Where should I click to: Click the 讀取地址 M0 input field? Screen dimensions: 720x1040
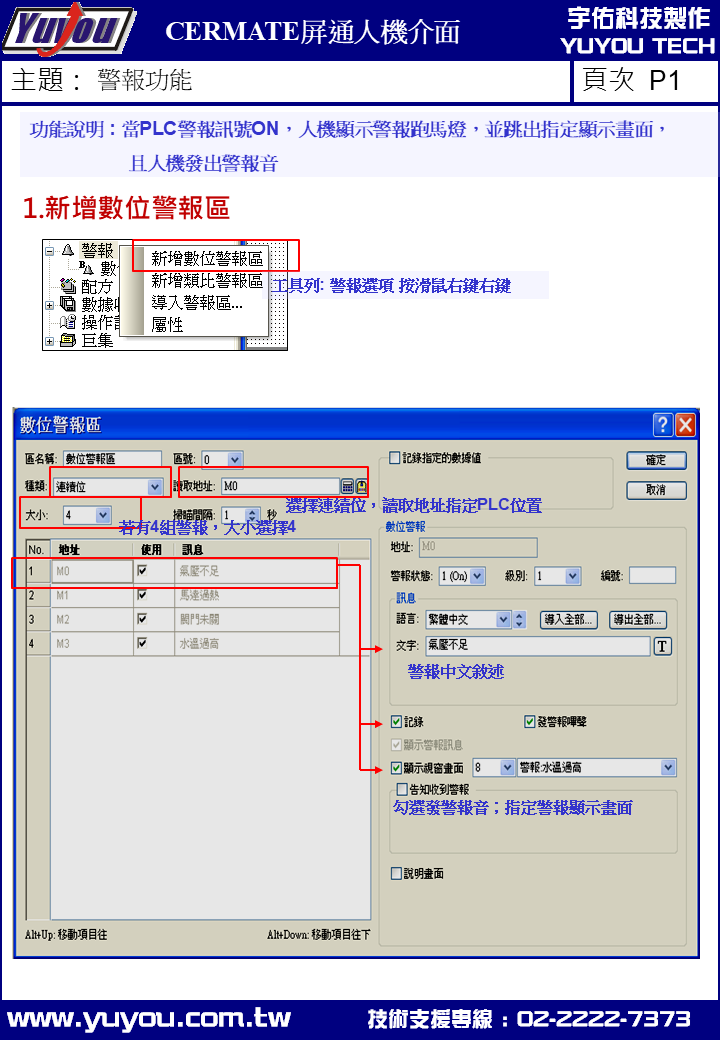coord(280,486)
